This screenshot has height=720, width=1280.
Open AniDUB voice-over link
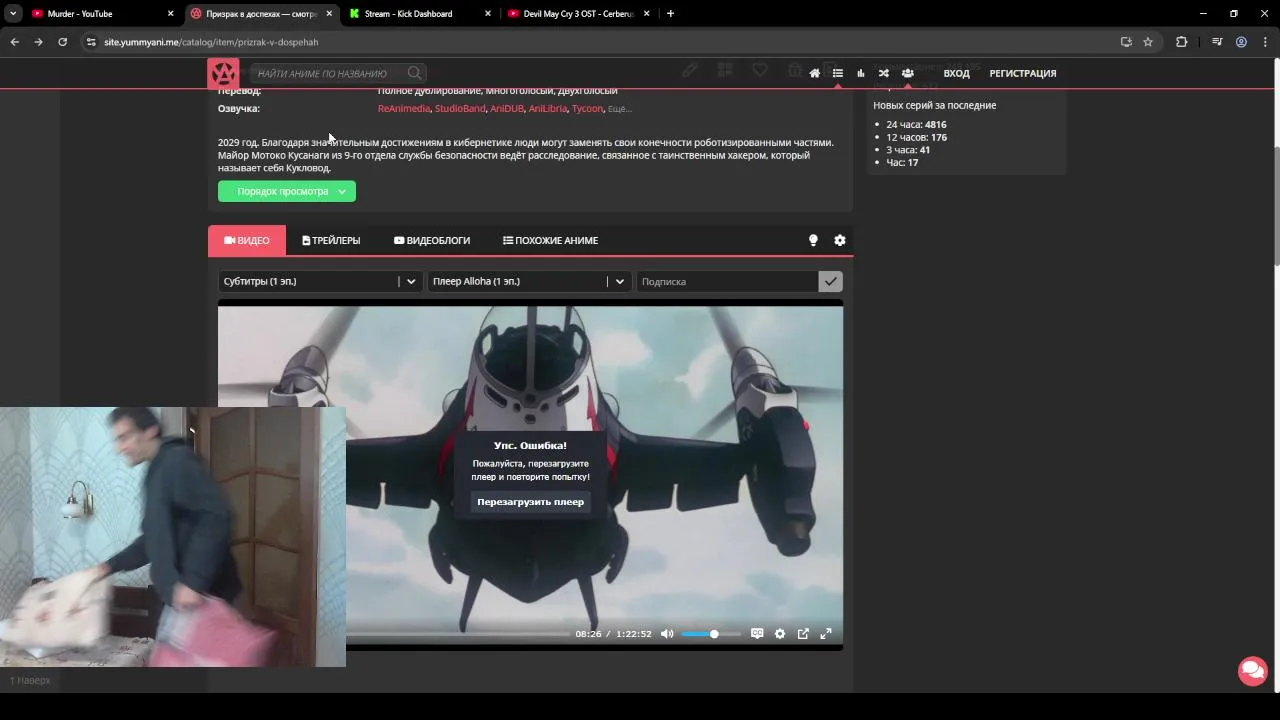click(x=507, y=108)
